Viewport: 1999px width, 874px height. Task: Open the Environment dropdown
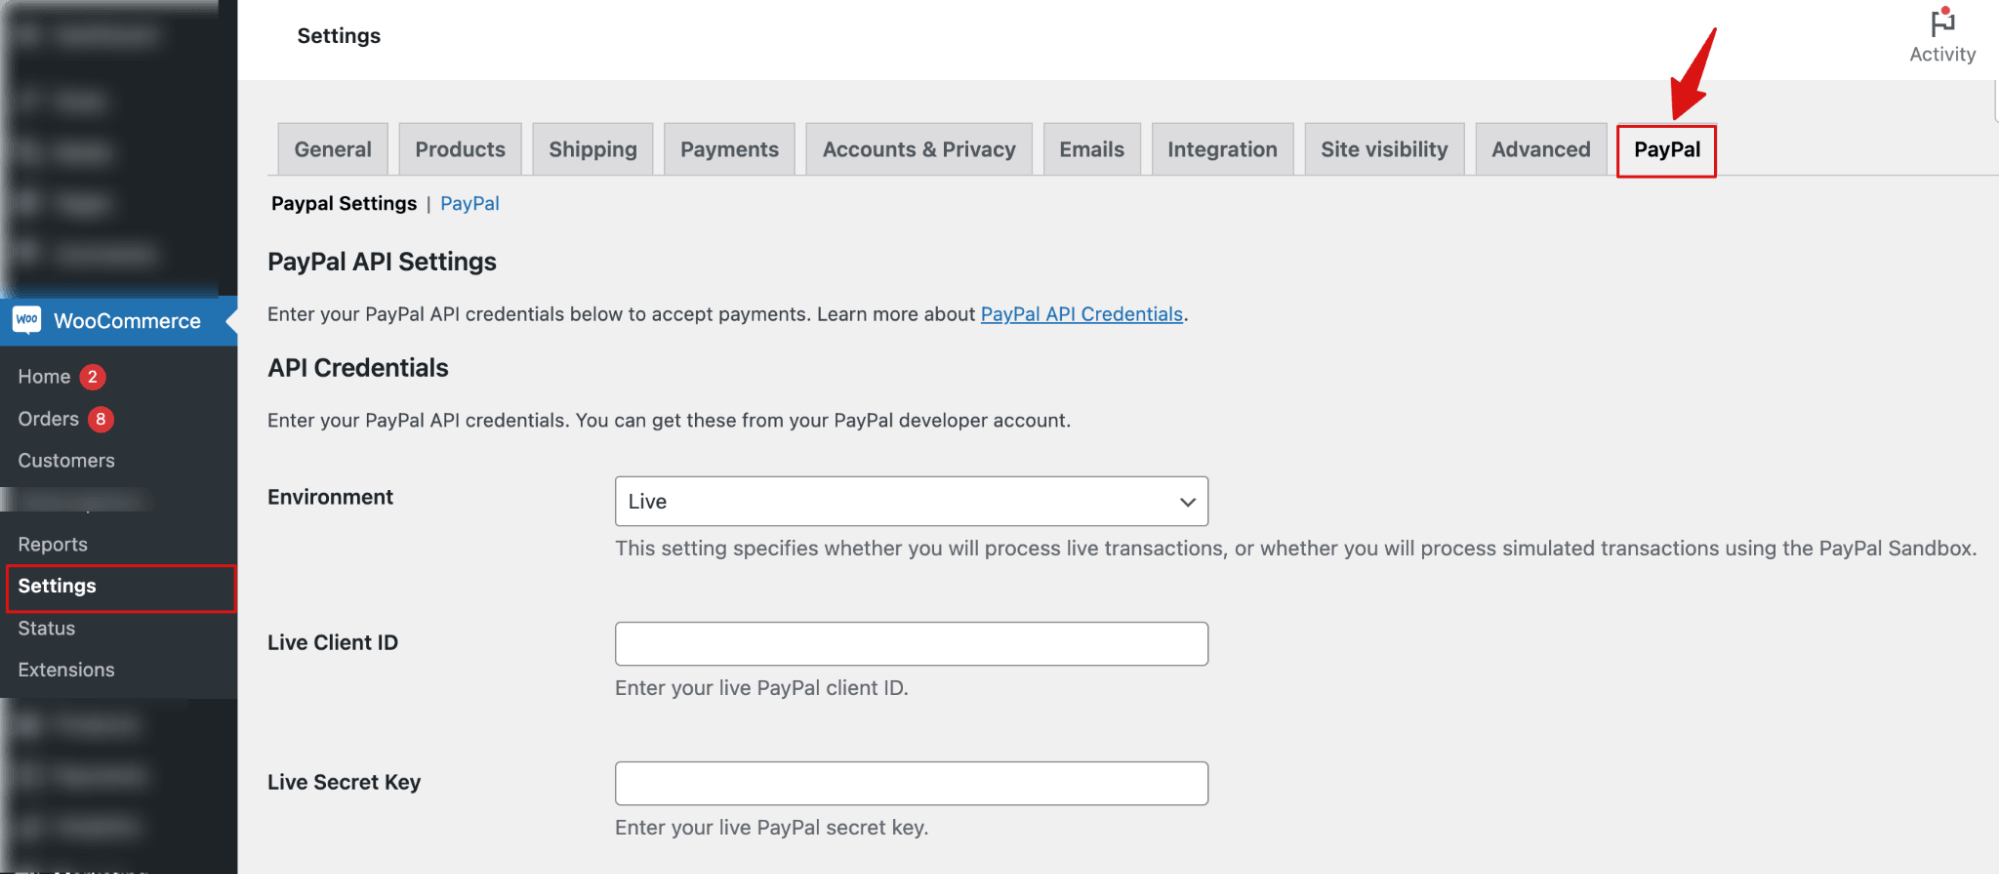tap(910, 501)
